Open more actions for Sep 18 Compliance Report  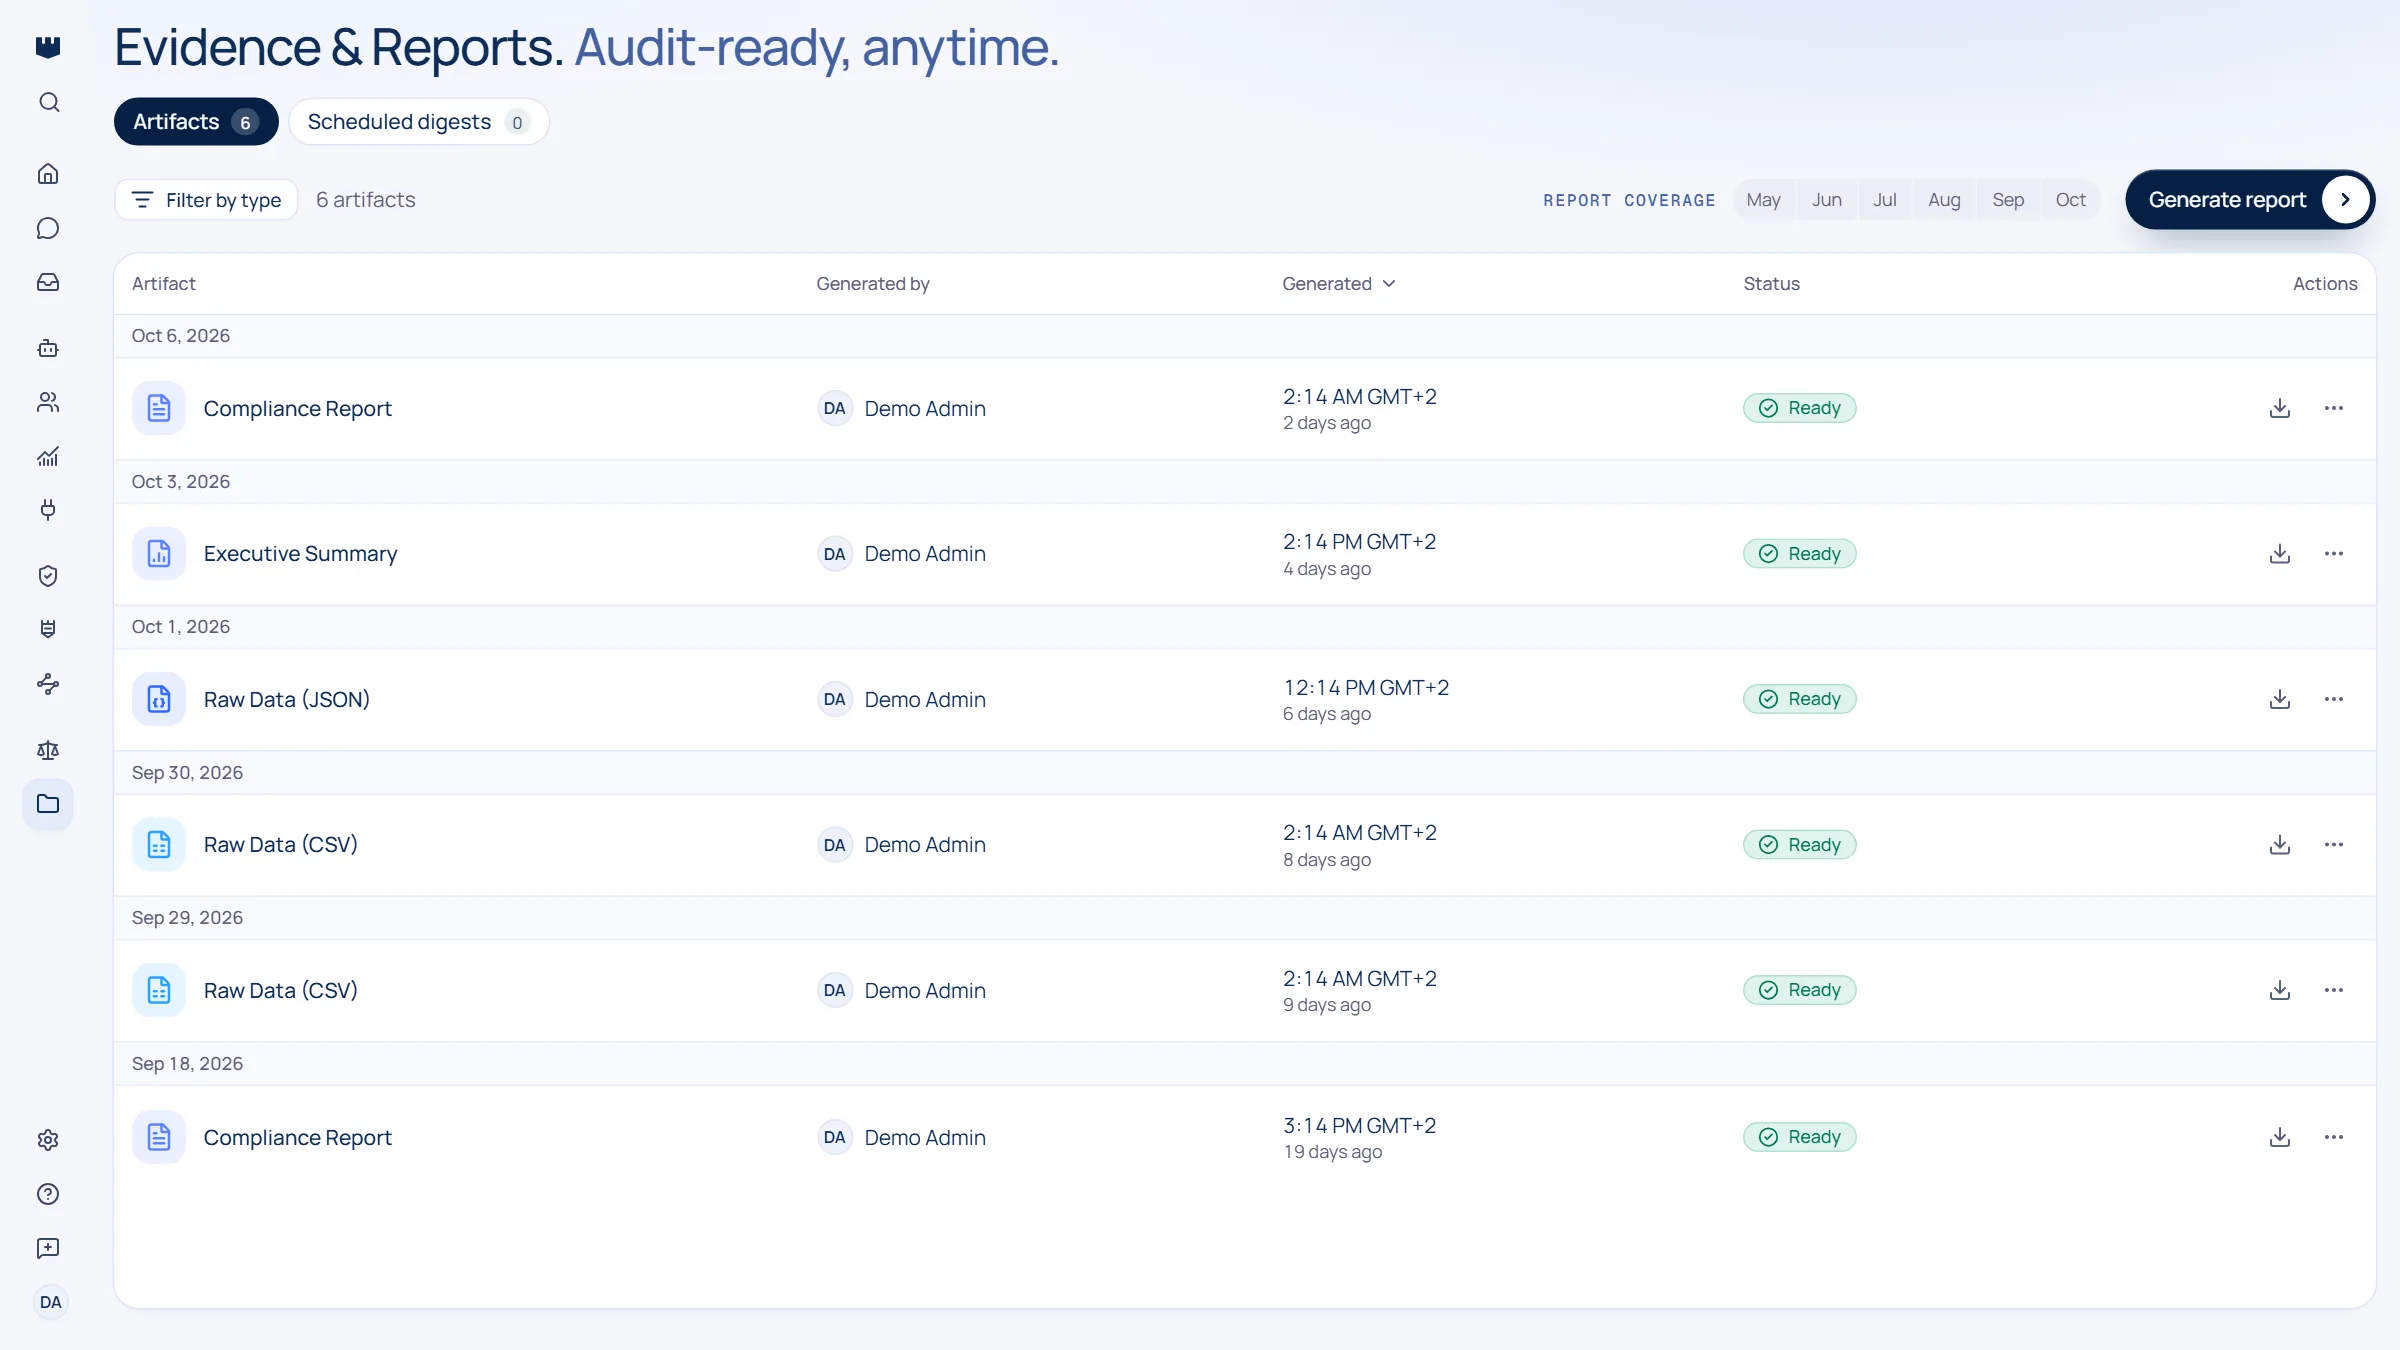2334,1137
